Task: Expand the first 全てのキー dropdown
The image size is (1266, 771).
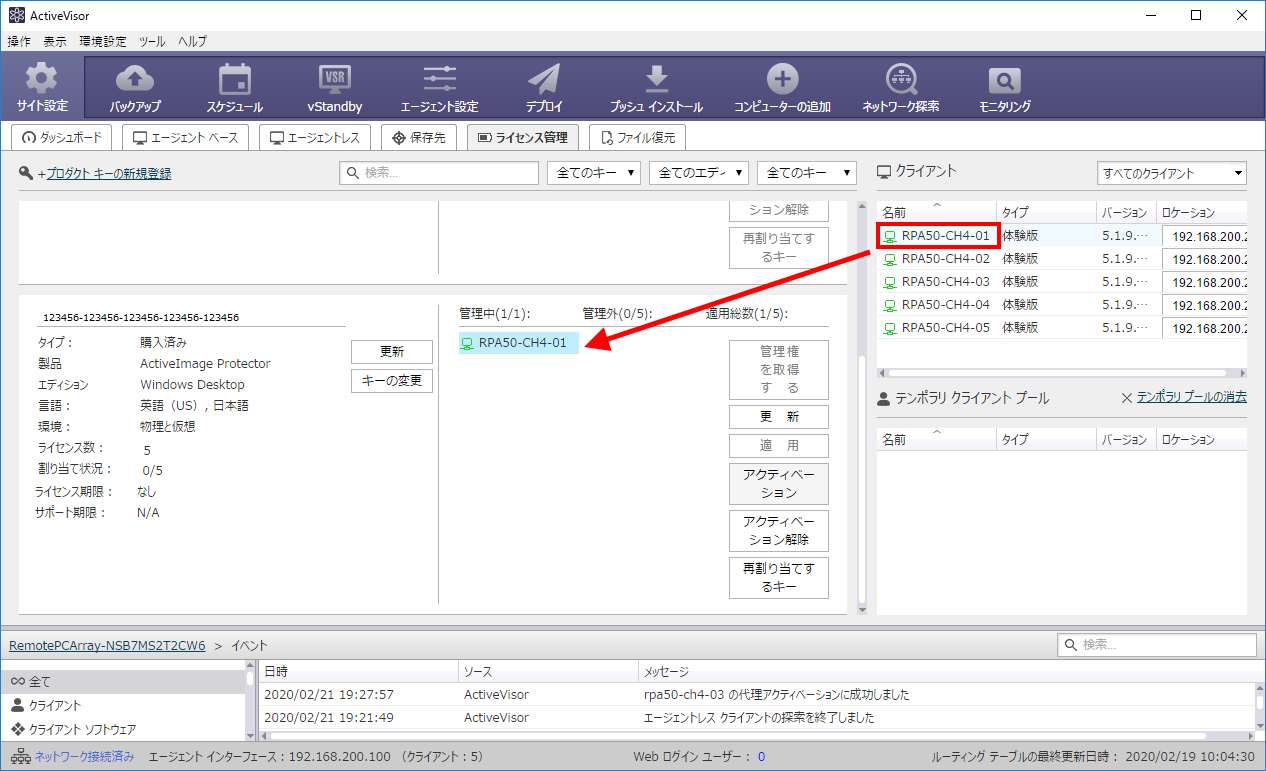Action: pyautogui.click(x=593, y=173)
